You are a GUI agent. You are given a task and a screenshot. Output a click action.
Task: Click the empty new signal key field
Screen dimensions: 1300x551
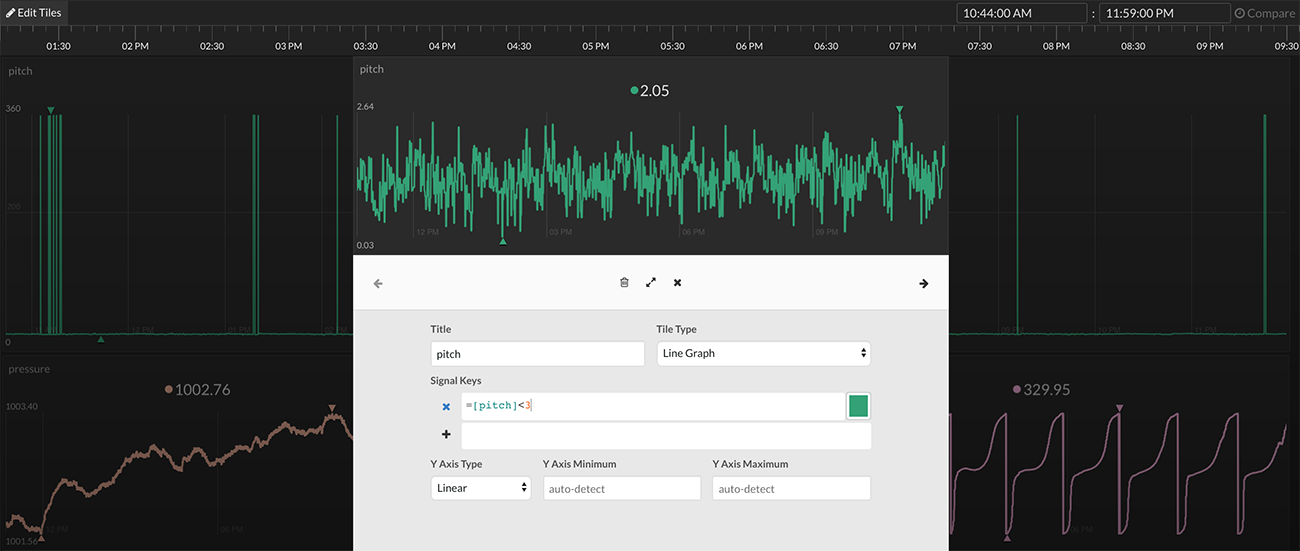click(665, 436)
